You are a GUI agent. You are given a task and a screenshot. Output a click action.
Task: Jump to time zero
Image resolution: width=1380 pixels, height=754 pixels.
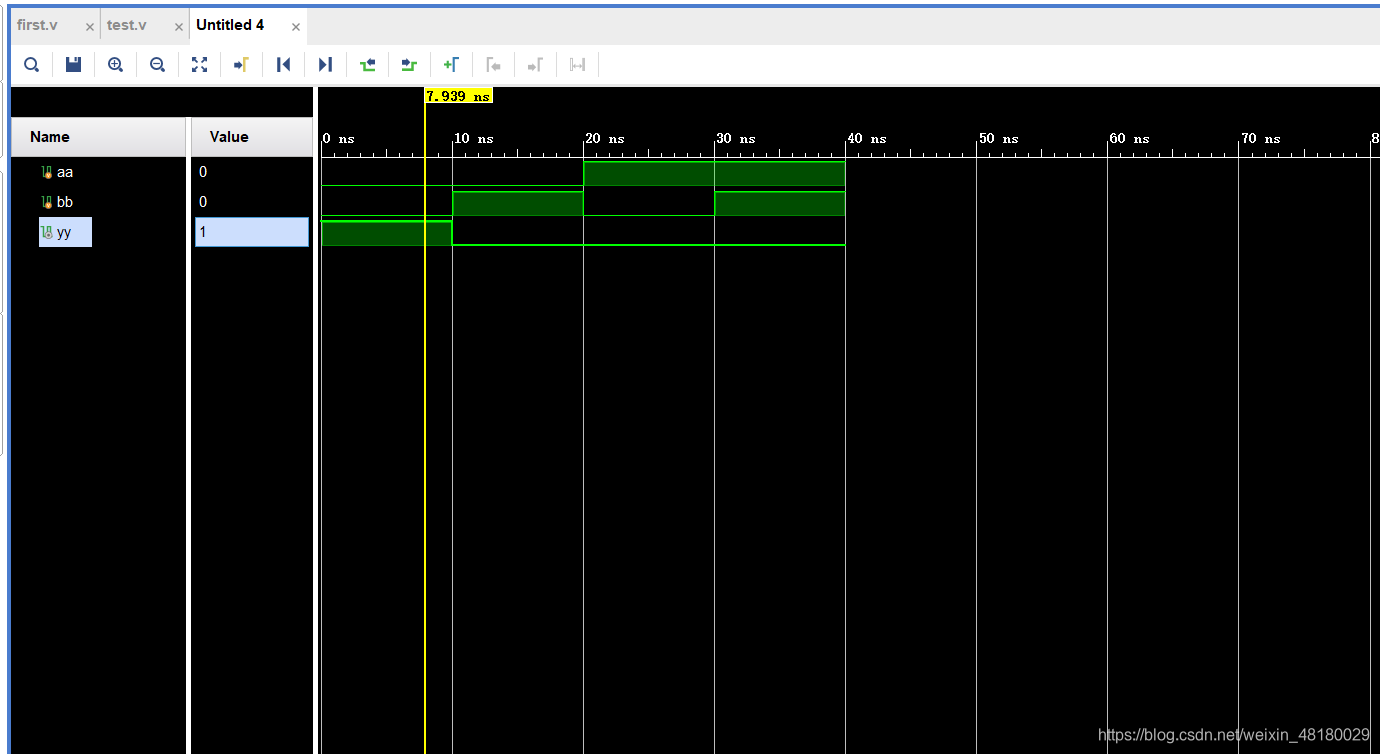[283, 65]
